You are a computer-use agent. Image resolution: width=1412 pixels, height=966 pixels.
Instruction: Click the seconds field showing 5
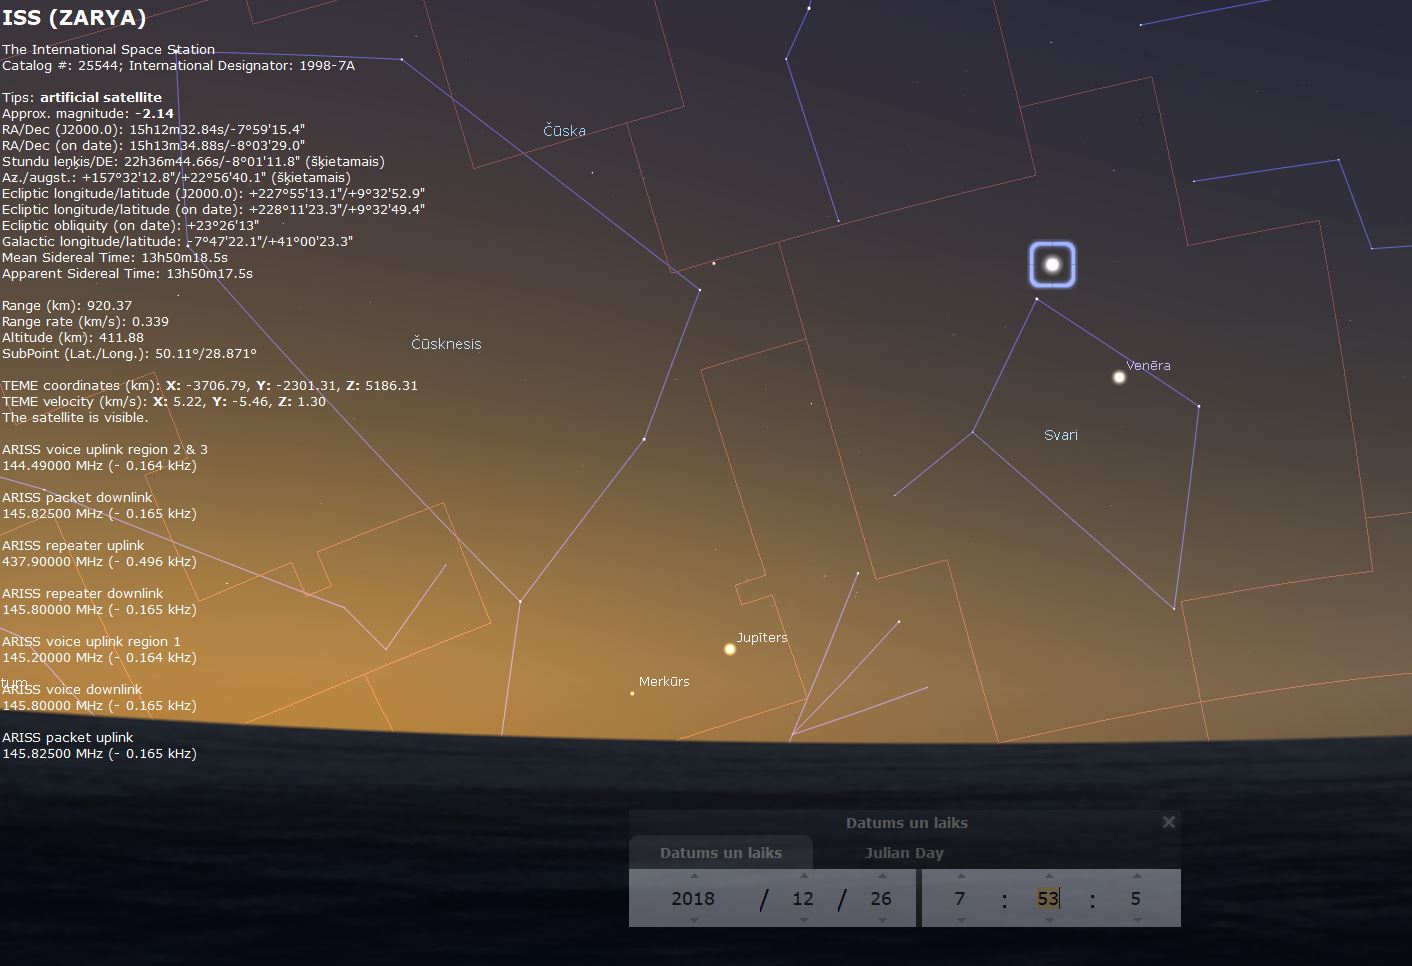(x=1136, y=898)
